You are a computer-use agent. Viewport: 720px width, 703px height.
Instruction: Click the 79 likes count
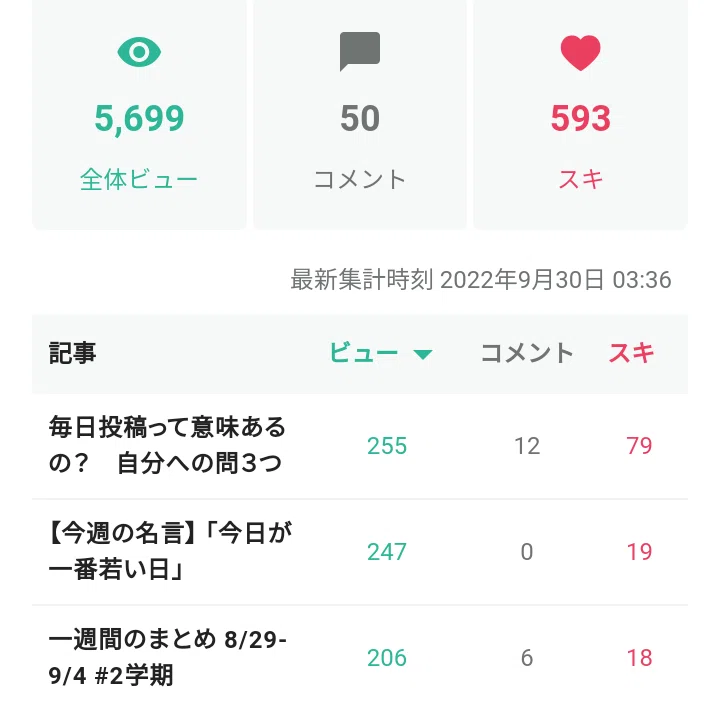[639, 446]
